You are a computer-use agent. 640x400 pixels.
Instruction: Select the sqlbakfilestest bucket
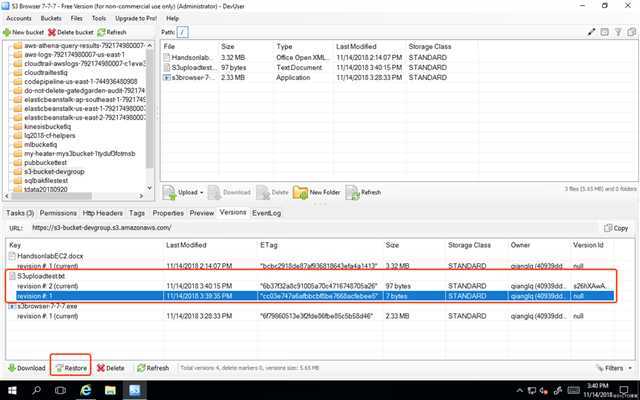(46, 180)
